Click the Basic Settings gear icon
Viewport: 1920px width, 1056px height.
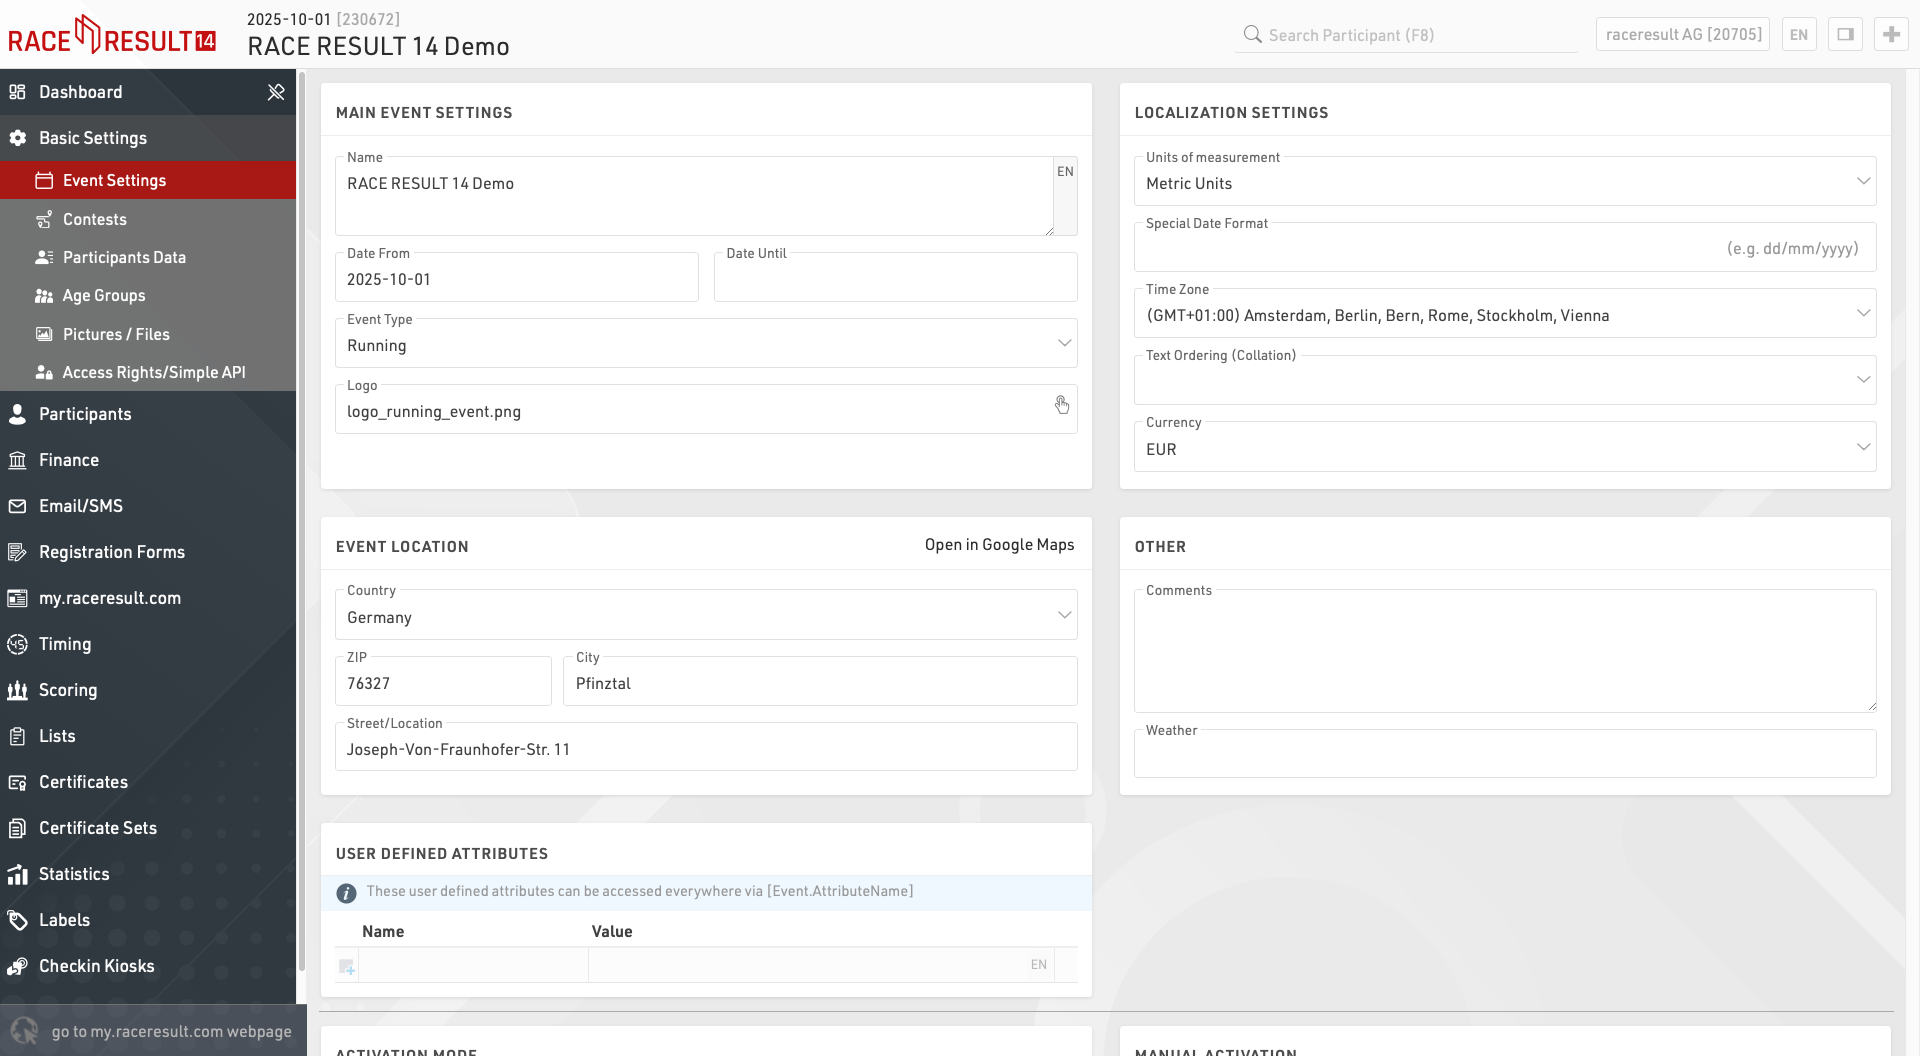(17, 138)
